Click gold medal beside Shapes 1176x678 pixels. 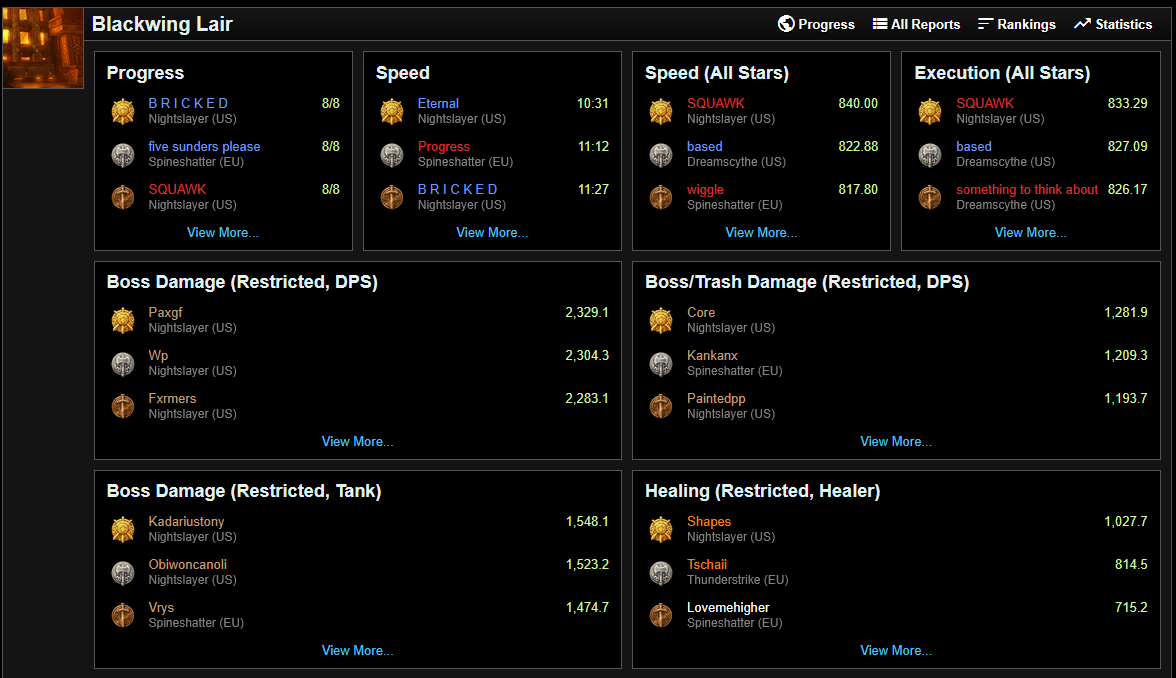tap(662, 530)
